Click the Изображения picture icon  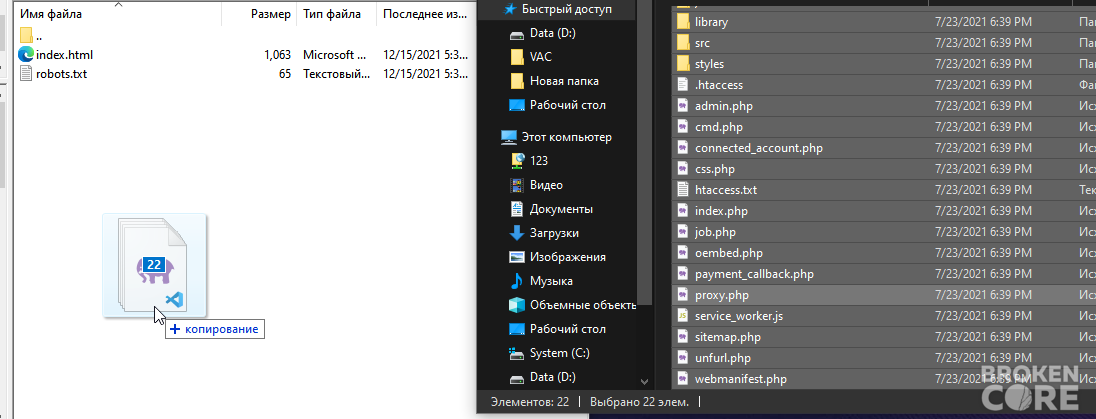point(517,257)
